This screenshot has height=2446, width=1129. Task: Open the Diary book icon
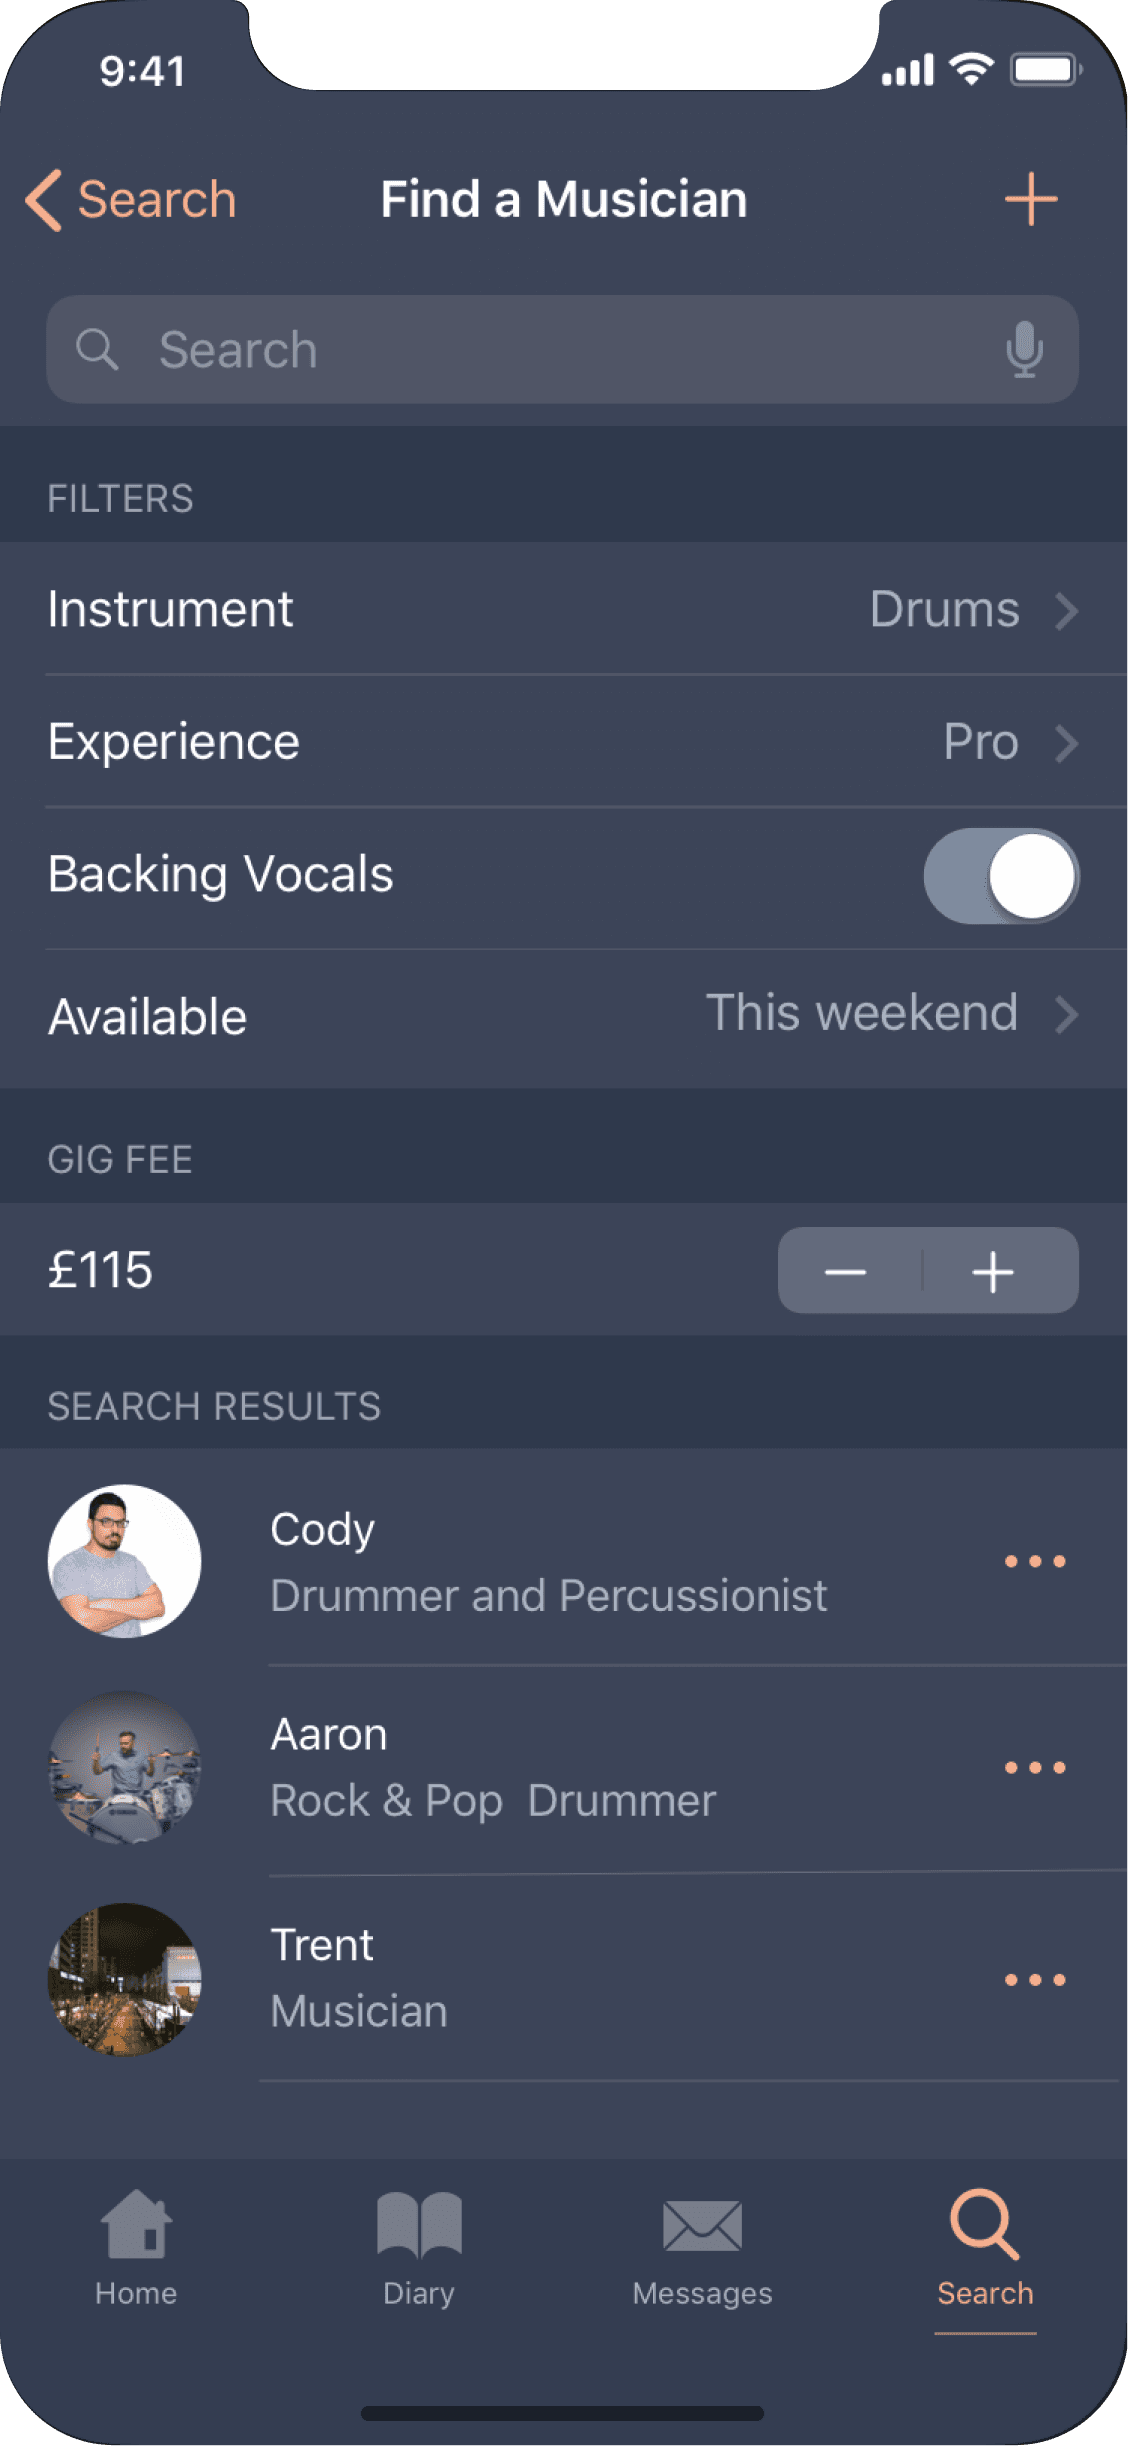(419, 2225)
